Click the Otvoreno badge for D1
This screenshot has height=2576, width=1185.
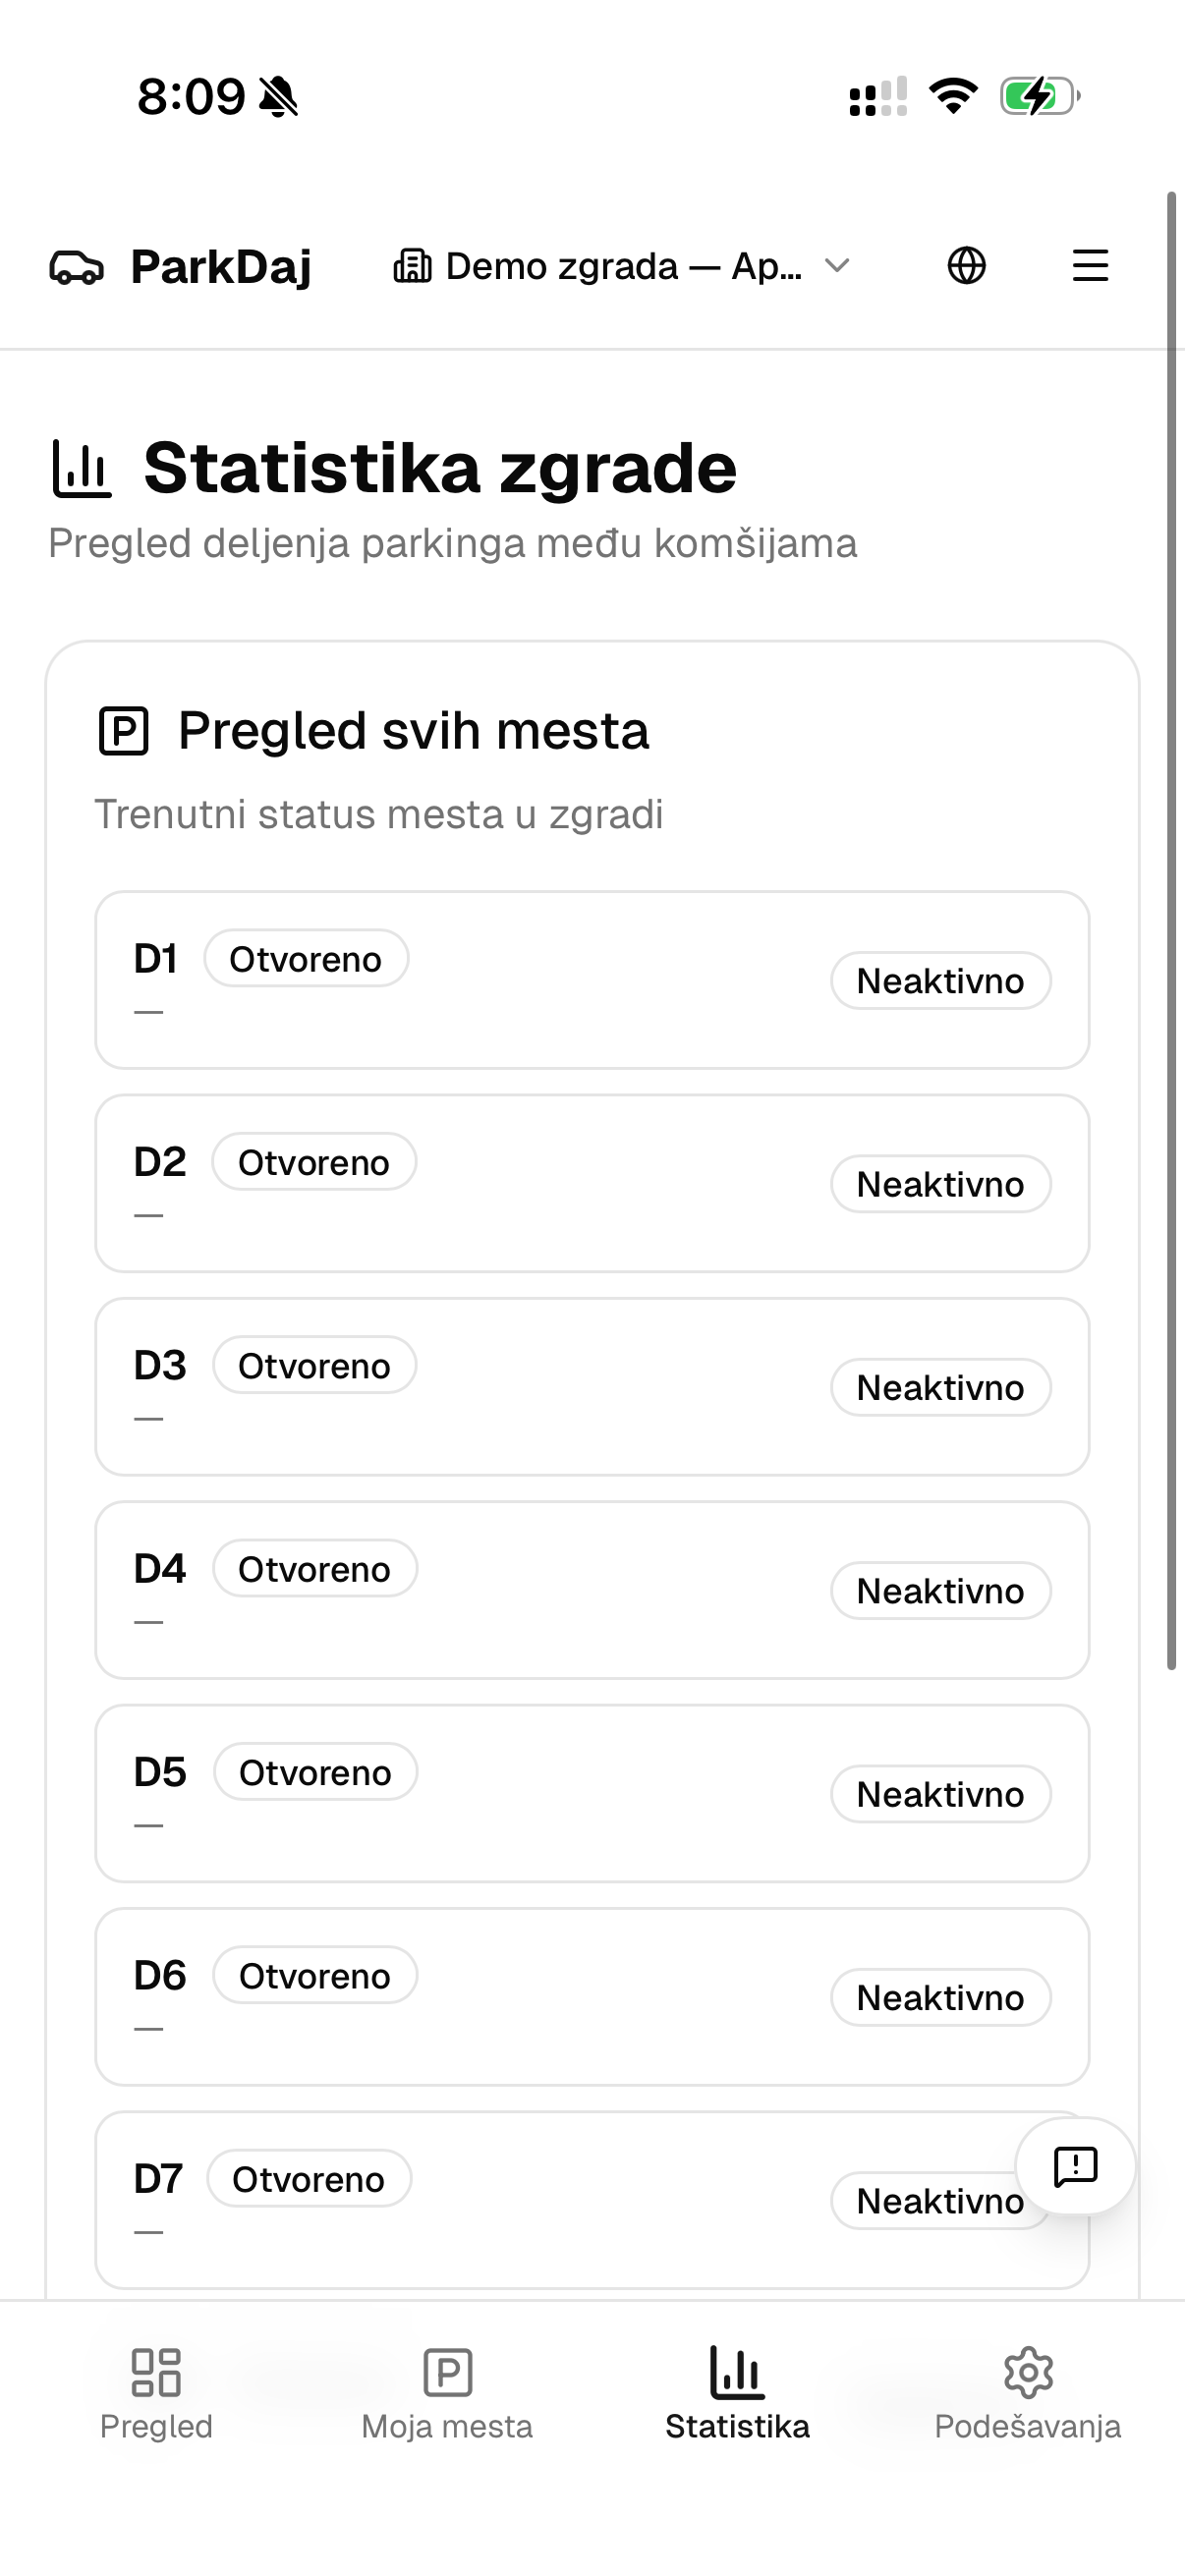(x=306, y=959)
